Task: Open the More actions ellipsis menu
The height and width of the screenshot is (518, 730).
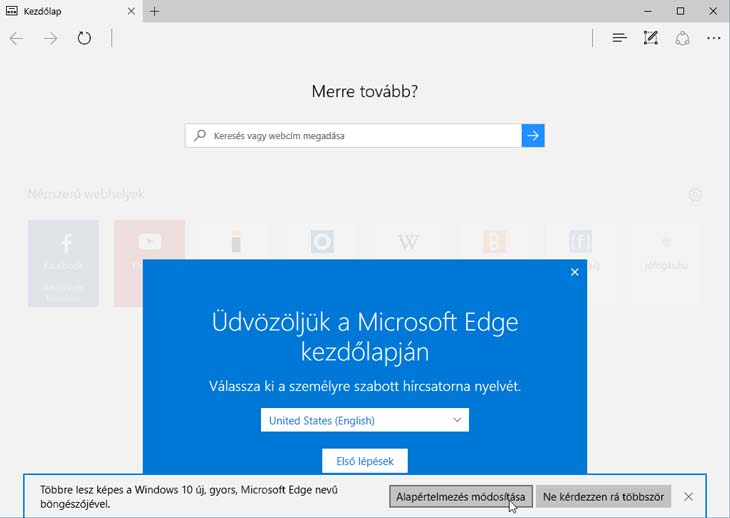Action: (x=713, y=38)
